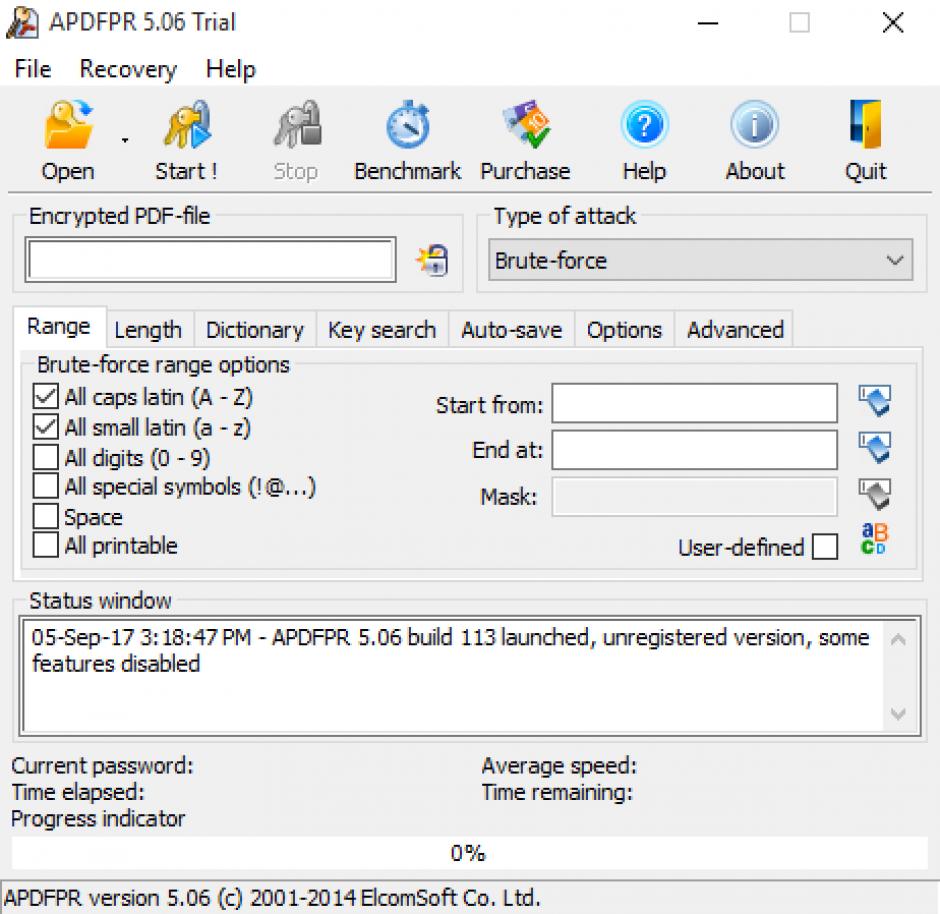940x914 pixels.
Task: Uncheck All small latin (a - z)
Action: [x=46, y=427]
